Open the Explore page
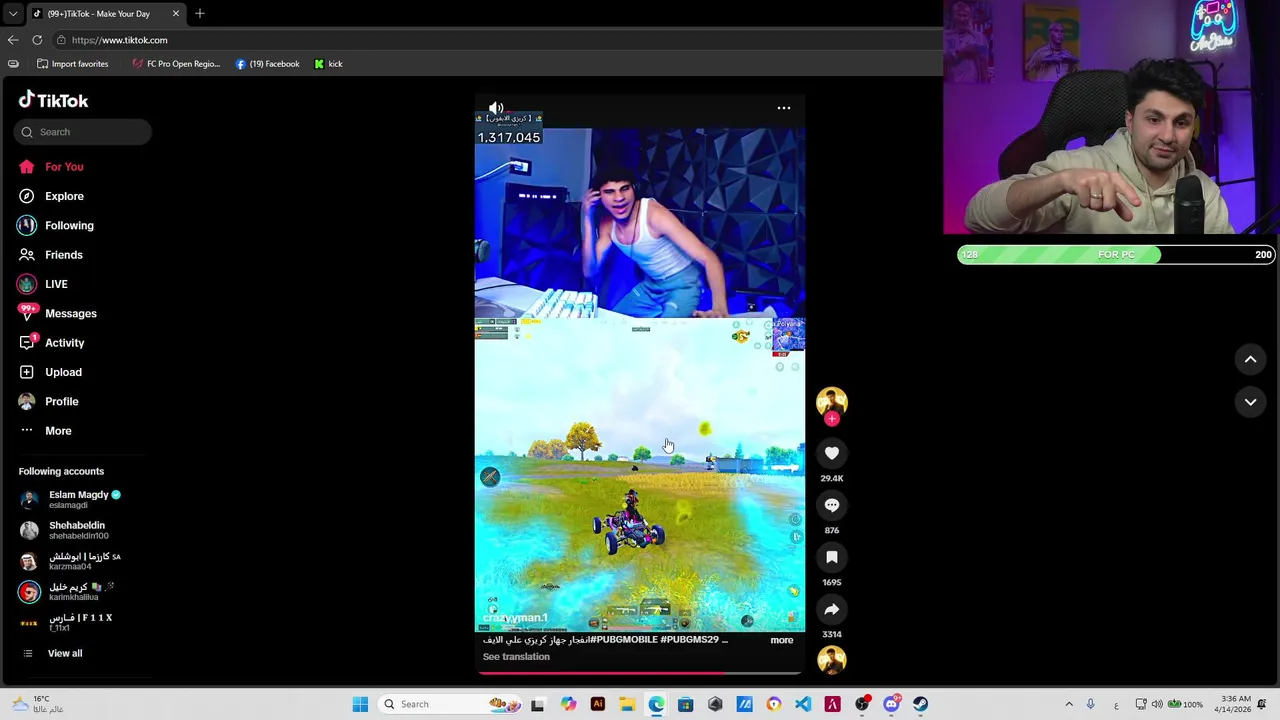Image resolution: width=1280 pixels, height=720 pixels. pos(64,196)
